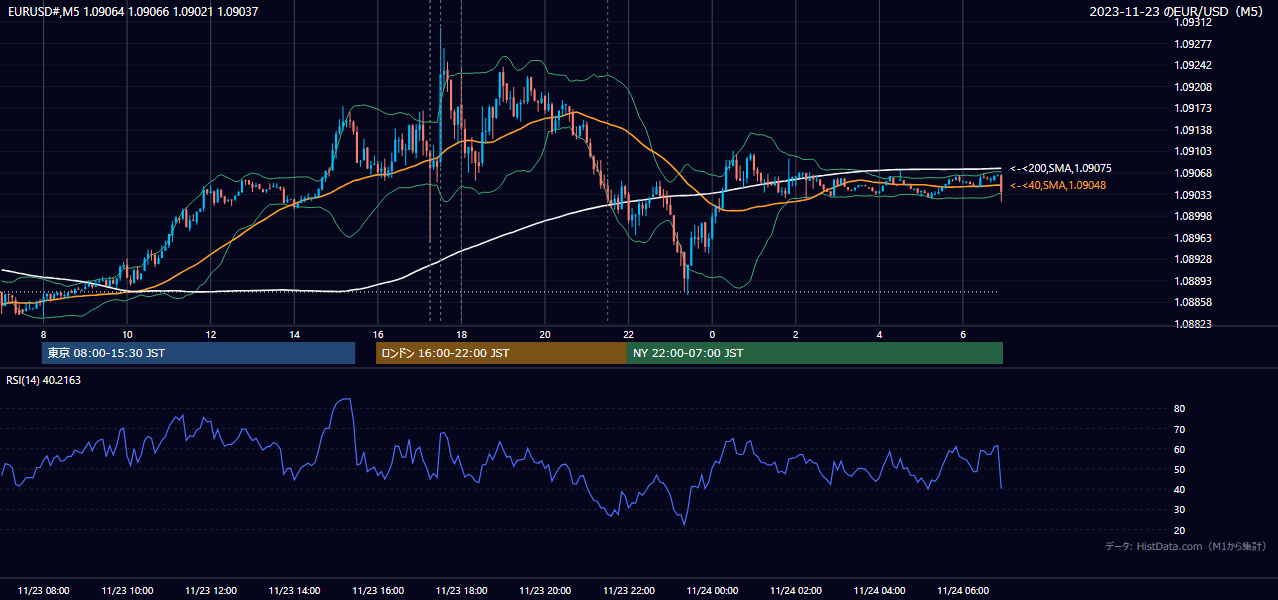
Task: Click the 11/24 00:00 date label
Action: 712,591
